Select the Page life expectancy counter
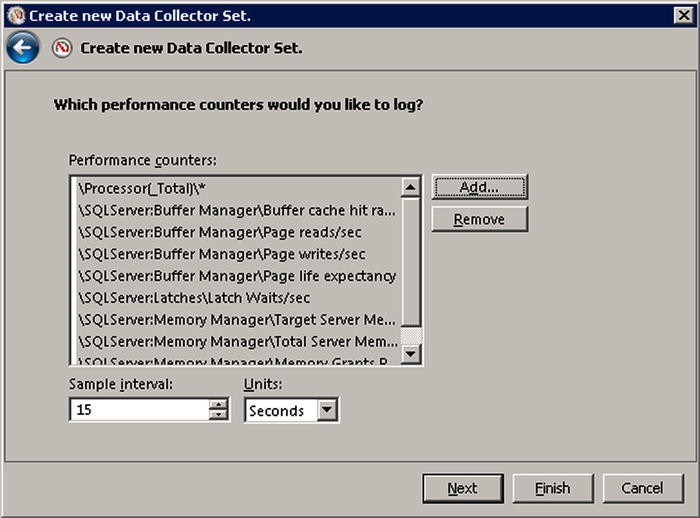Image resolution: width=700 pixels, height=518 pixels. pyautogui.click(x=238, y=276)
